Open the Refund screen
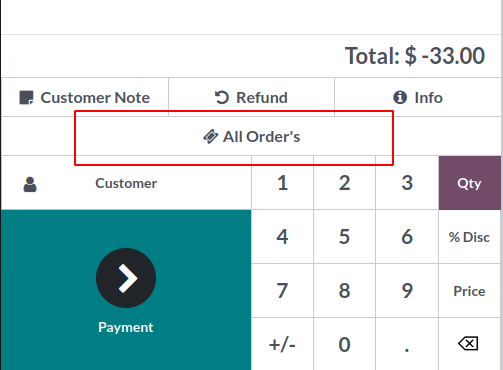 pyautogui.click(x=251, y=97)
